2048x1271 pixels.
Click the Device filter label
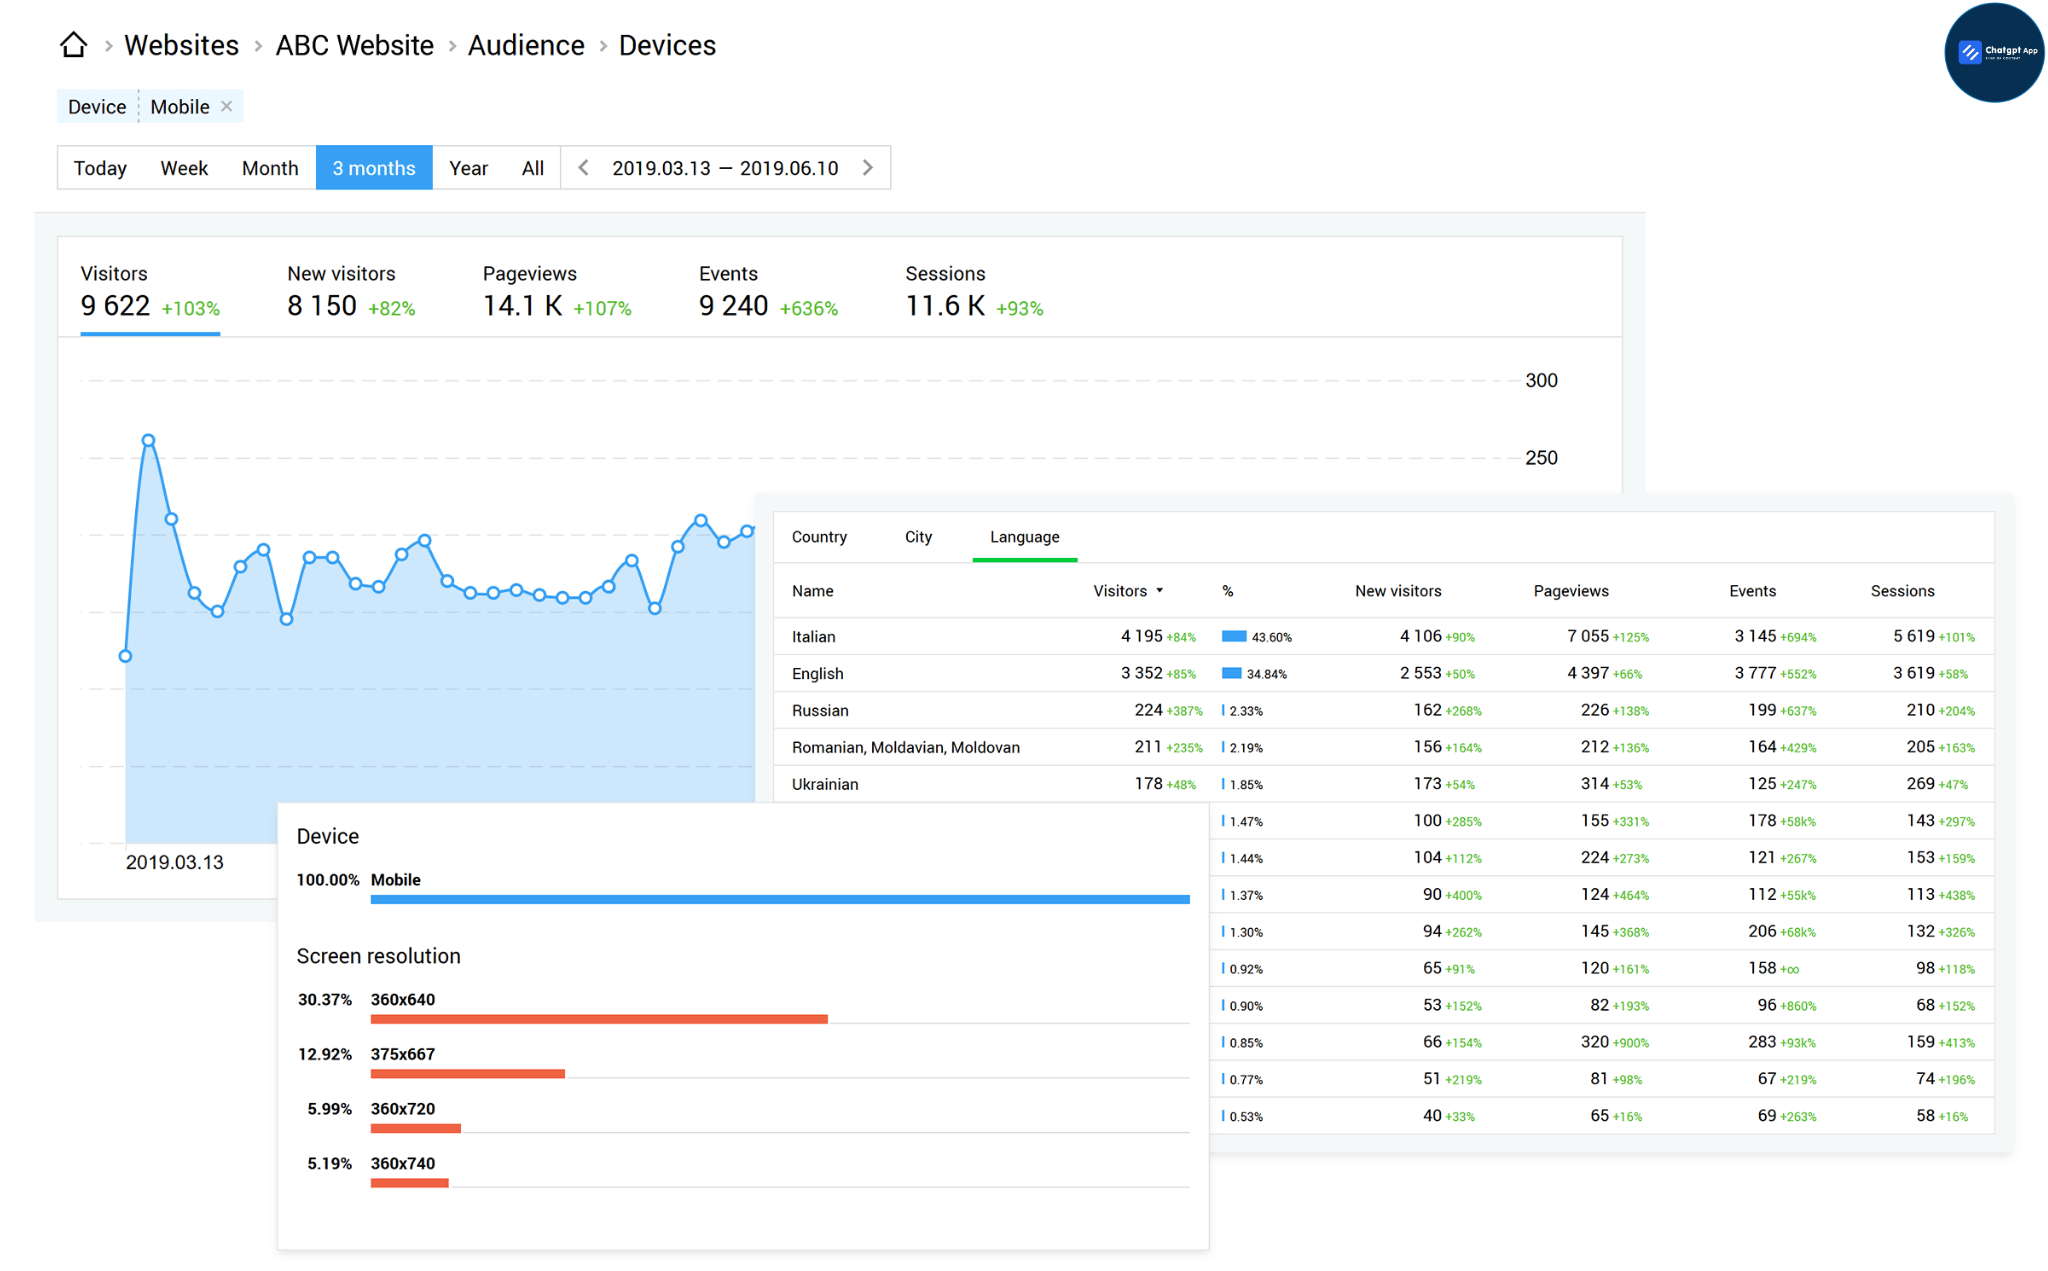click(97, 107)
